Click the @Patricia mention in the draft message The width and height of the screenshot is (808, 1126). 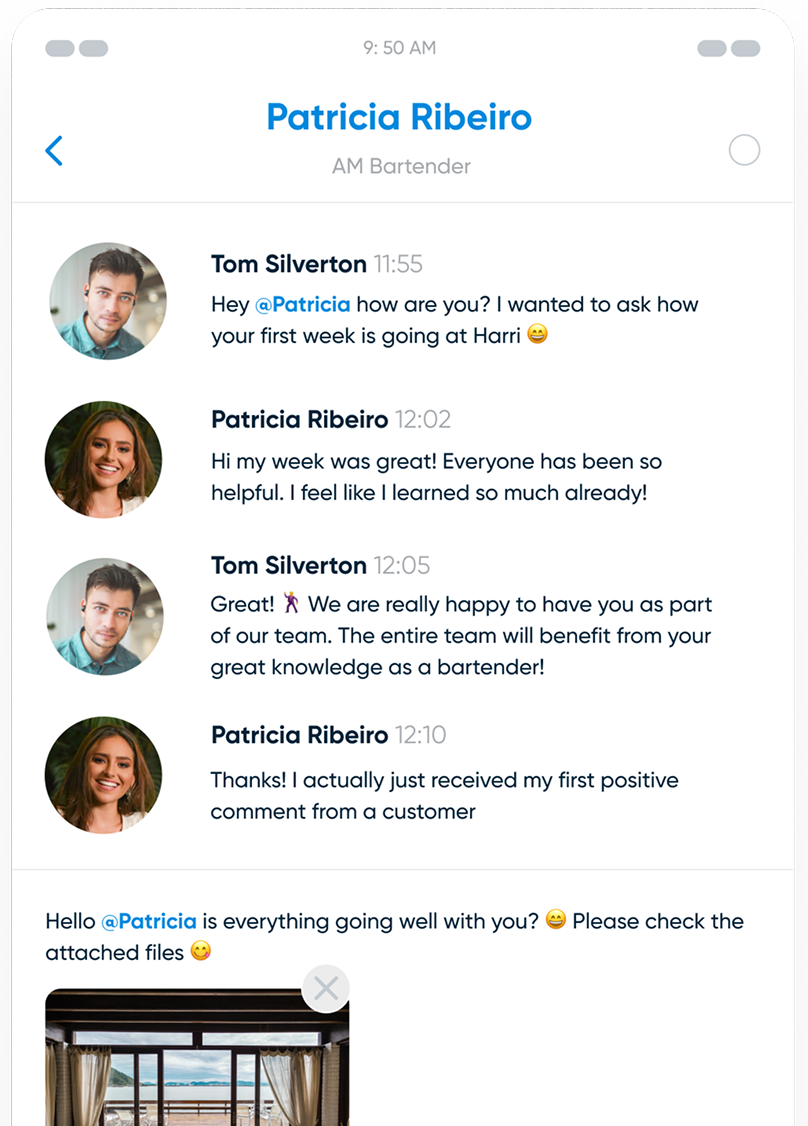pyautogui.click(x=149, y=921)
